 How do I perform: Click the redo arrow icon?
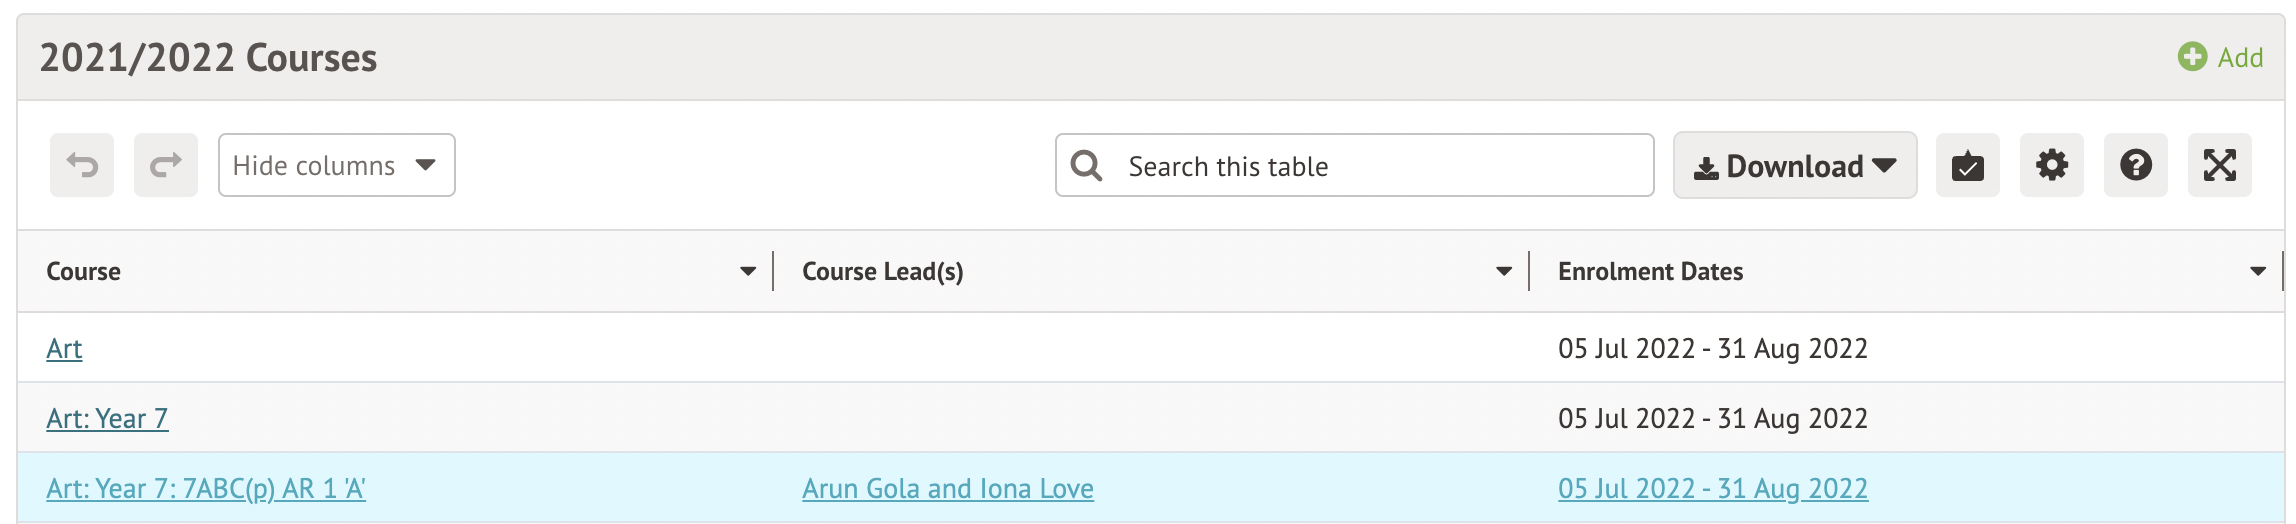(166, 165)
